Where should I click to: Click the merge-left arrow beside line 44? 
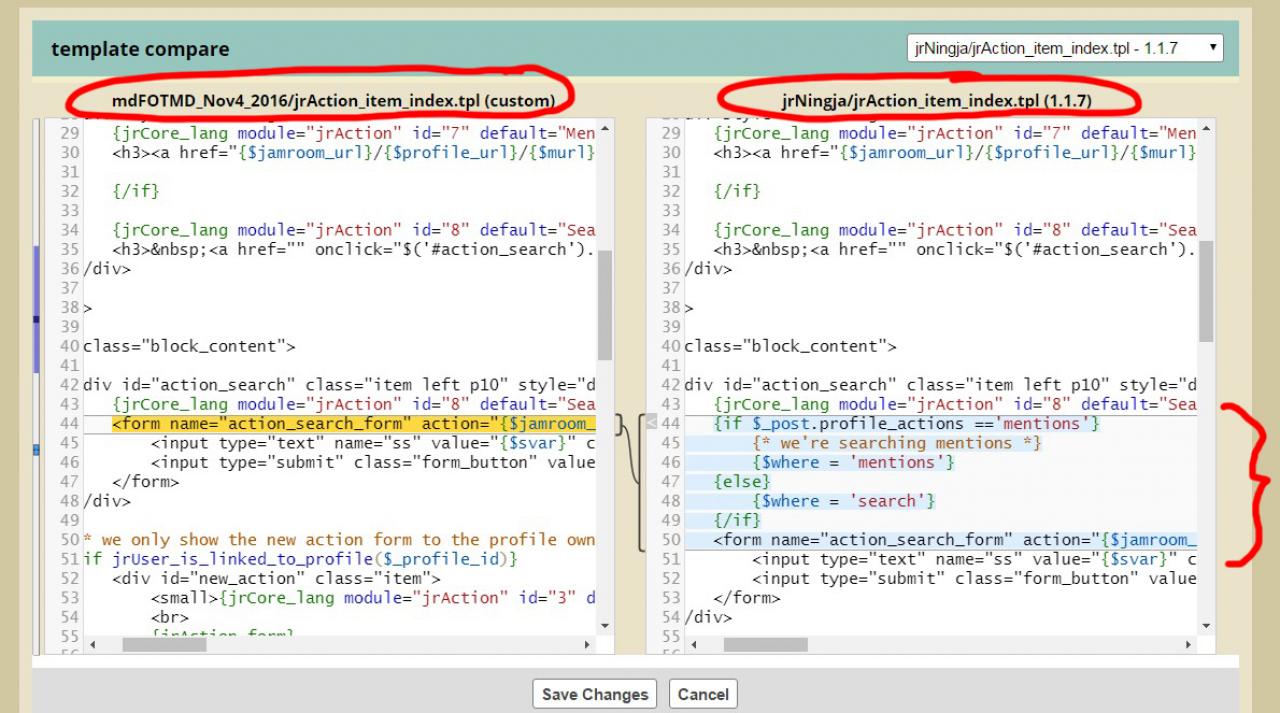tap(651, 424)
